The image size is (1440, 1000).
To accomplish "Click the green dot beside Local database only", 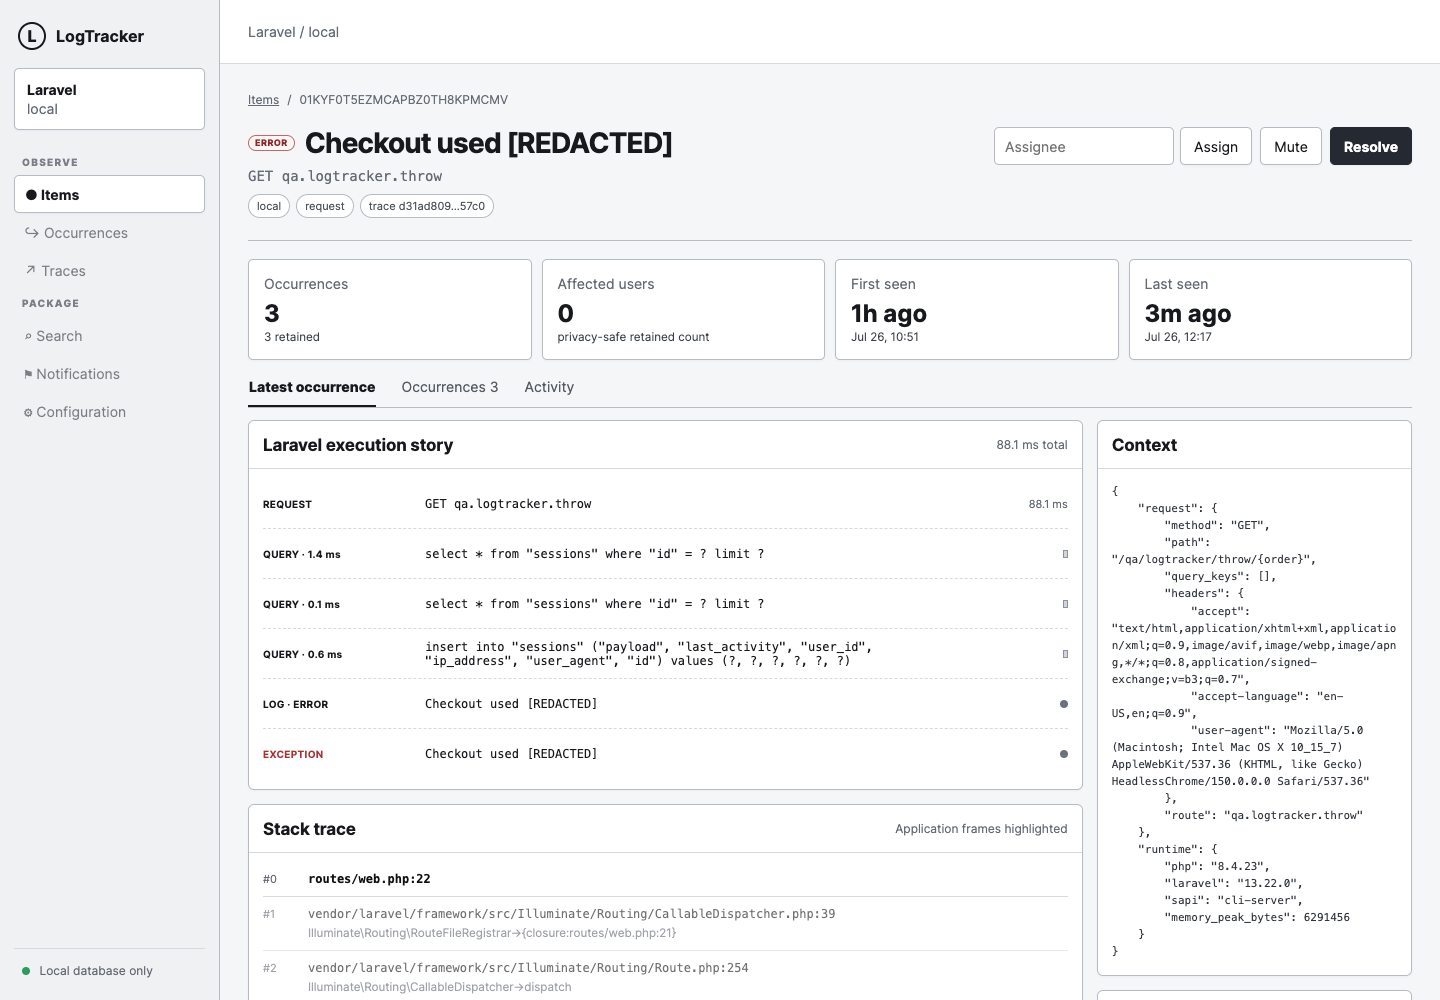I will pos(26,971).
